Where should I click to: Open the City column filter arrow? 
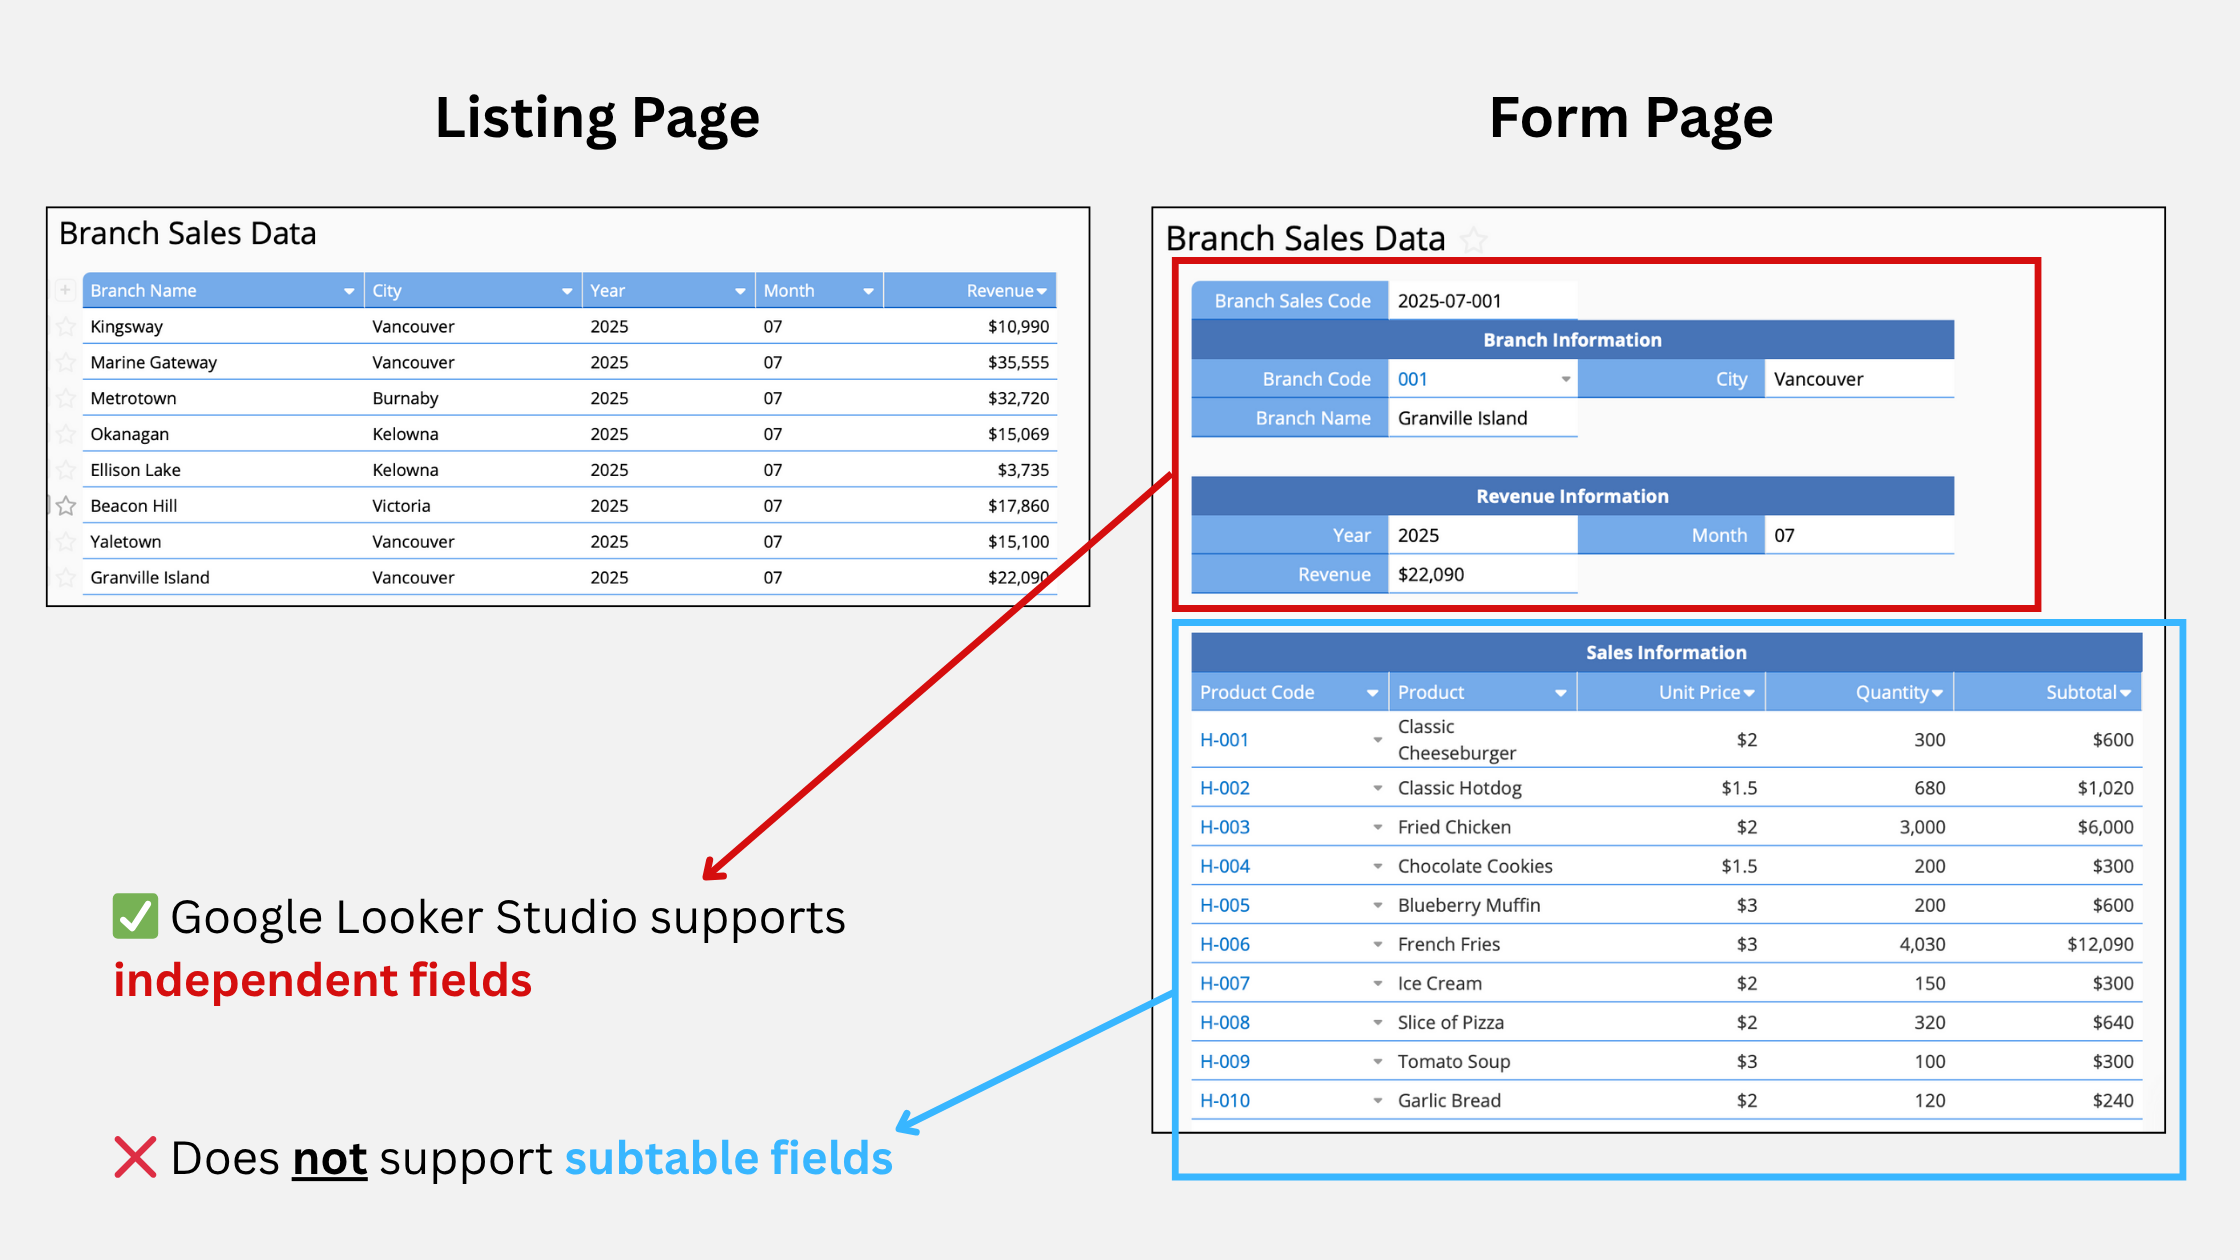tap(567, 291)
